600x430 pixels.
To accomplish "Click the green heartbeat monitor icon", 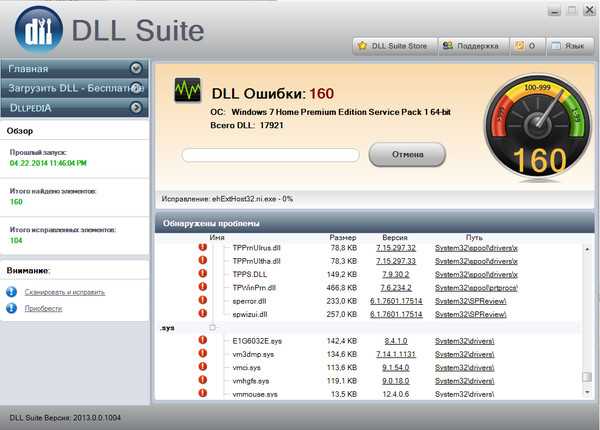I will pyautogui.click(x=188, y=90).
